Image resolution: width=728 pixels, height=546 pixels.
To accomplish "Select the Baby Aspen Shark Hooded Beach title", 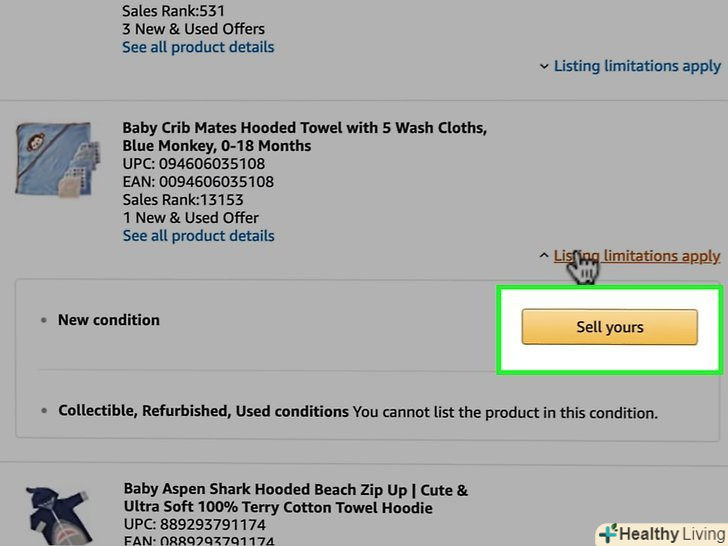I will click(x=295, y=499).
